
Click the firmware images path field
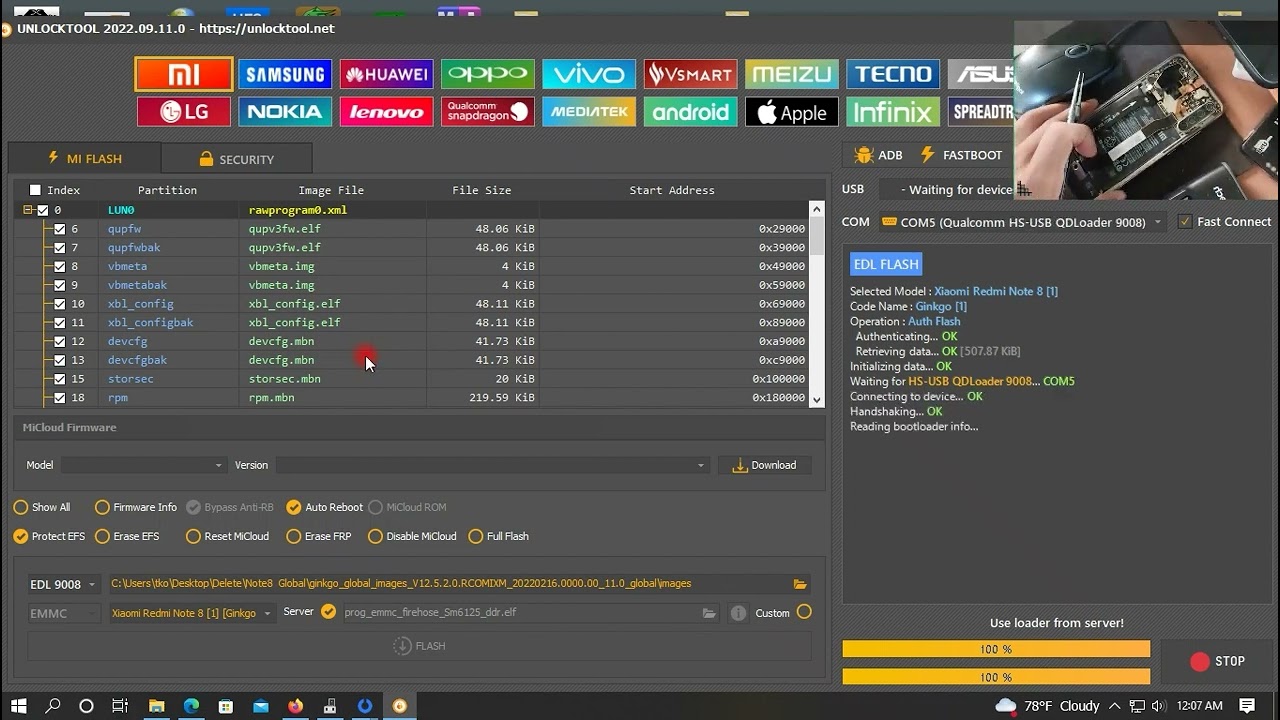pyautogui.click(x=447, y=584)
